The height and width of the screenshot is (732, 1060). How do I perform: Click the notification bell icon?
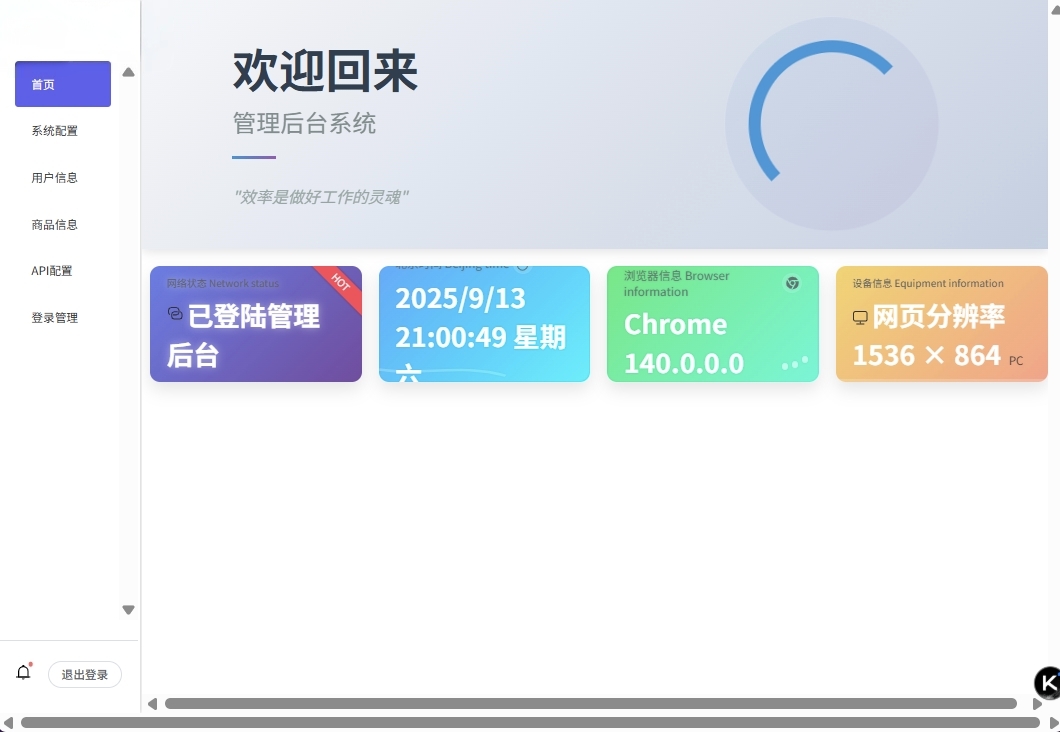pos(24,673)
